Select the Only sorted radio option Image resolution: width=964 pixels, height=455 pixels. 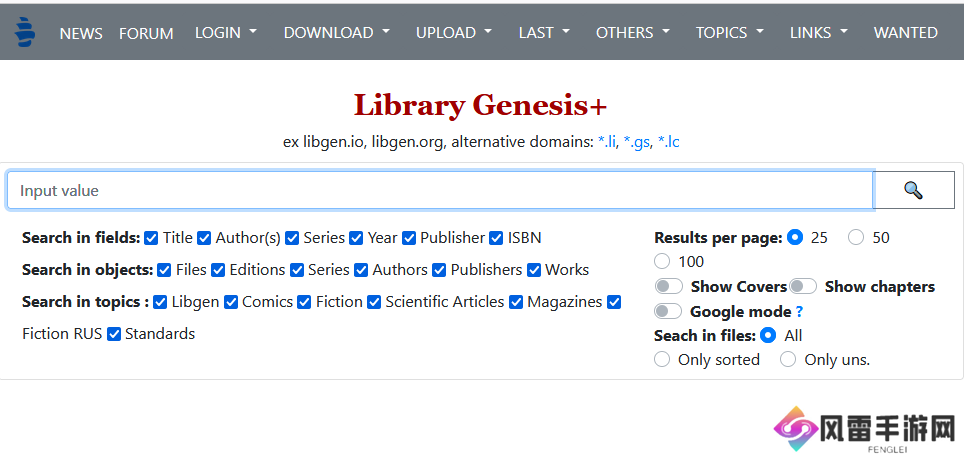click(x=662, y=359)
